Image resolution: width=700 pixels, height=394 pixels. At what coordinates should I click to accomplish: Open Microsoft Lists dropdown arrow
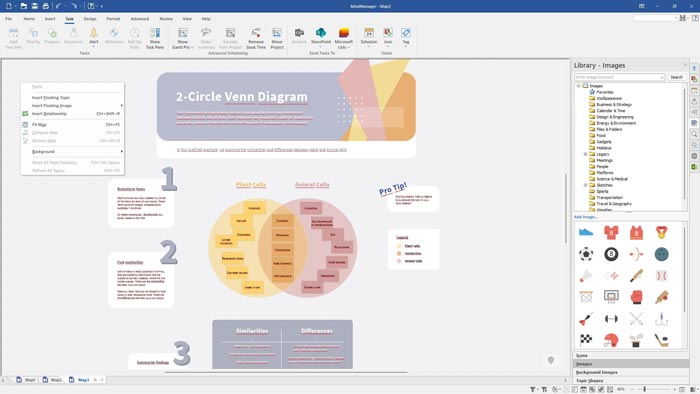348,47
